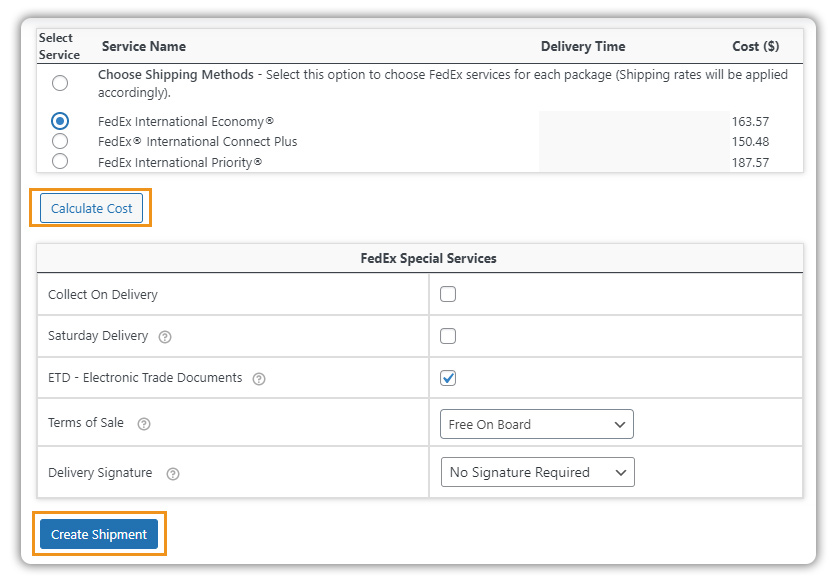Click the FedEx International Connect Plus label

coord(197,142)
